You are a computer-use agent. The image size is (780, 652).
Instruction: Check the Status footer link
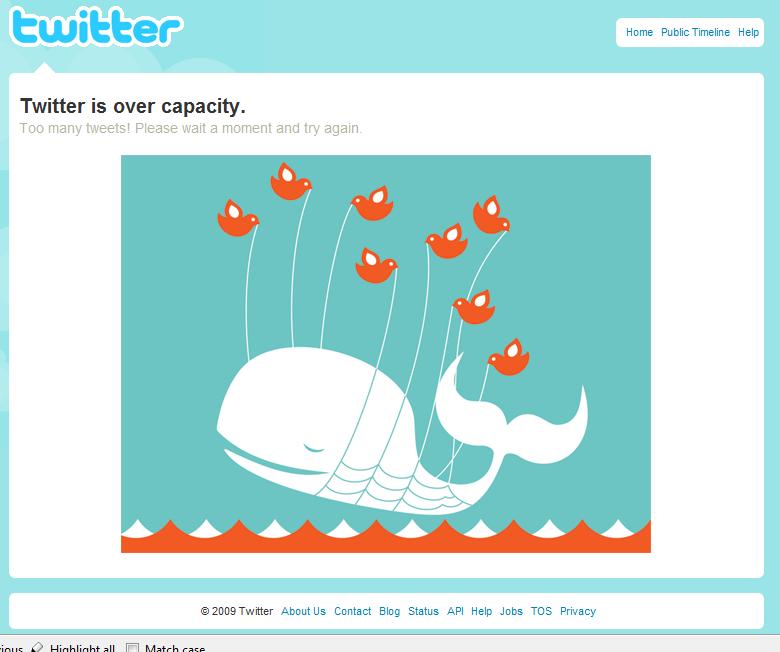[x=423, y=611]
